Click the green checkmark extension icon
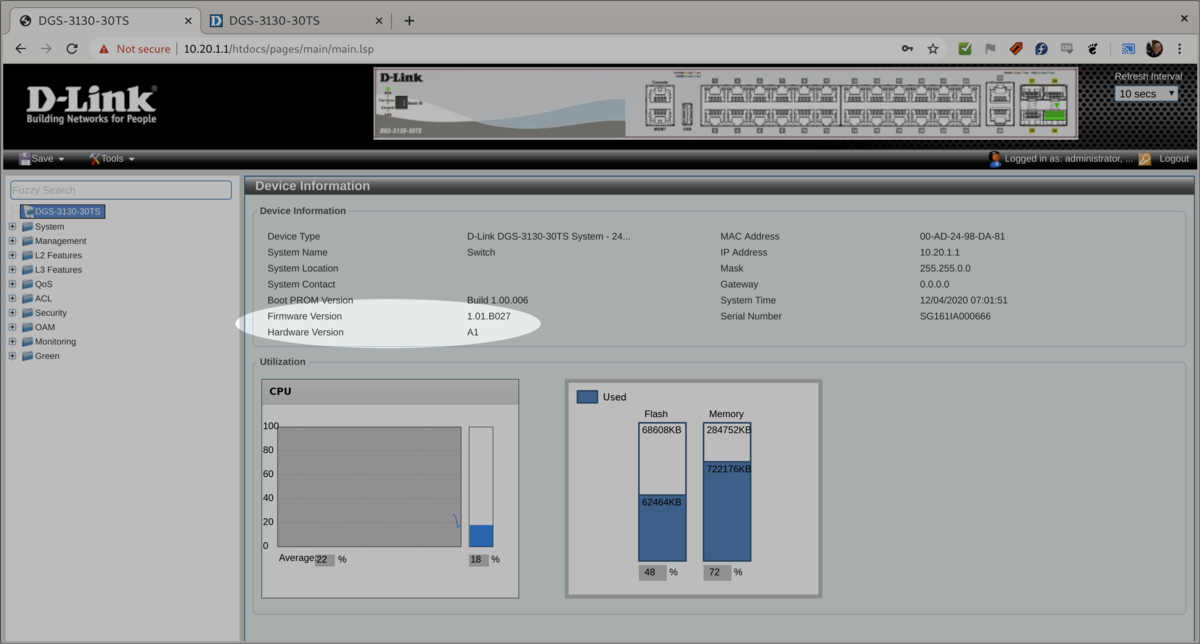1200x644 pixels. click(x=964, y=48)
